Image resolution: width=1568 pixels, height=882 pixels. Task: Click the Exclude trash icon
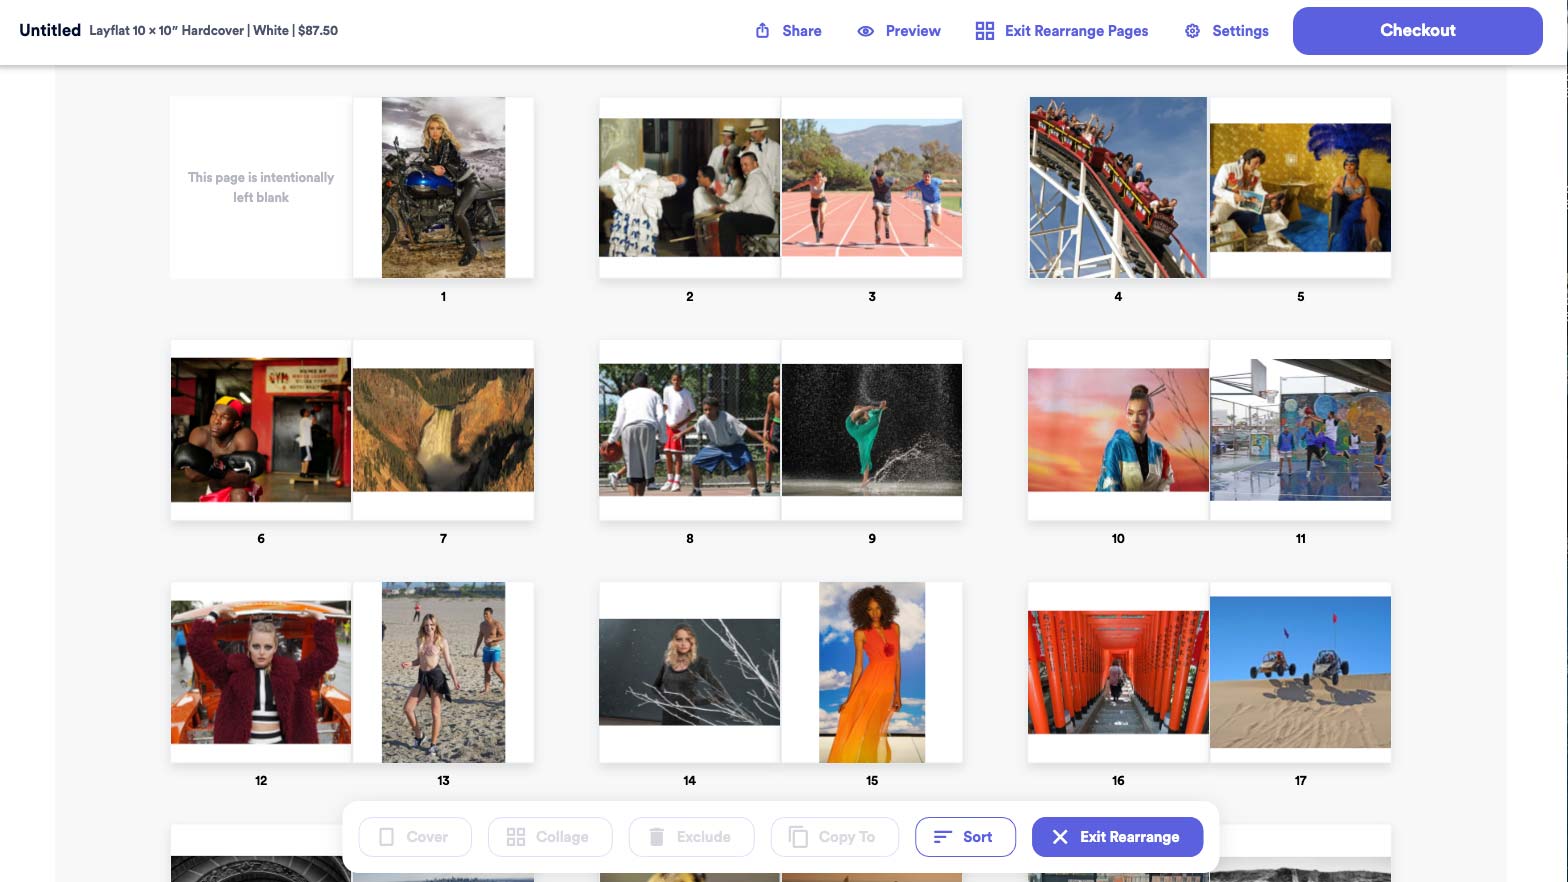(656, 837)
